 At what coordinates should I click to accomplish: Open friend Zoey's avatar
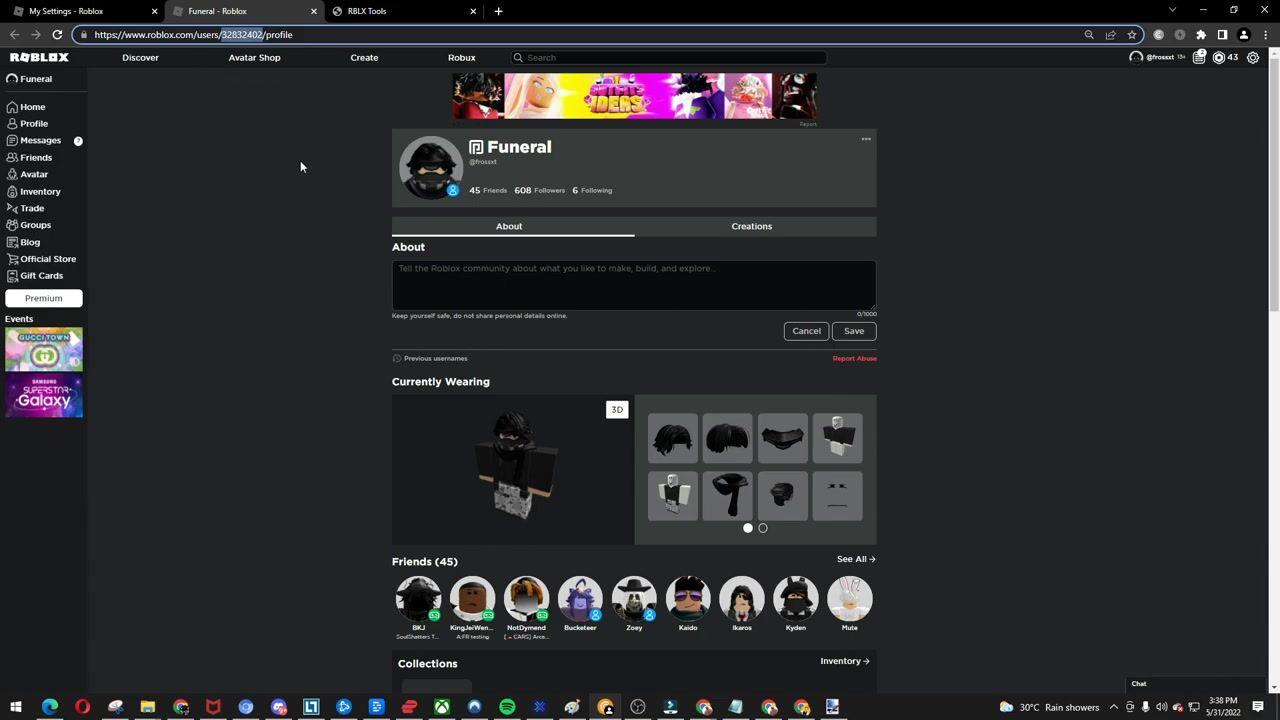[634, 599]
